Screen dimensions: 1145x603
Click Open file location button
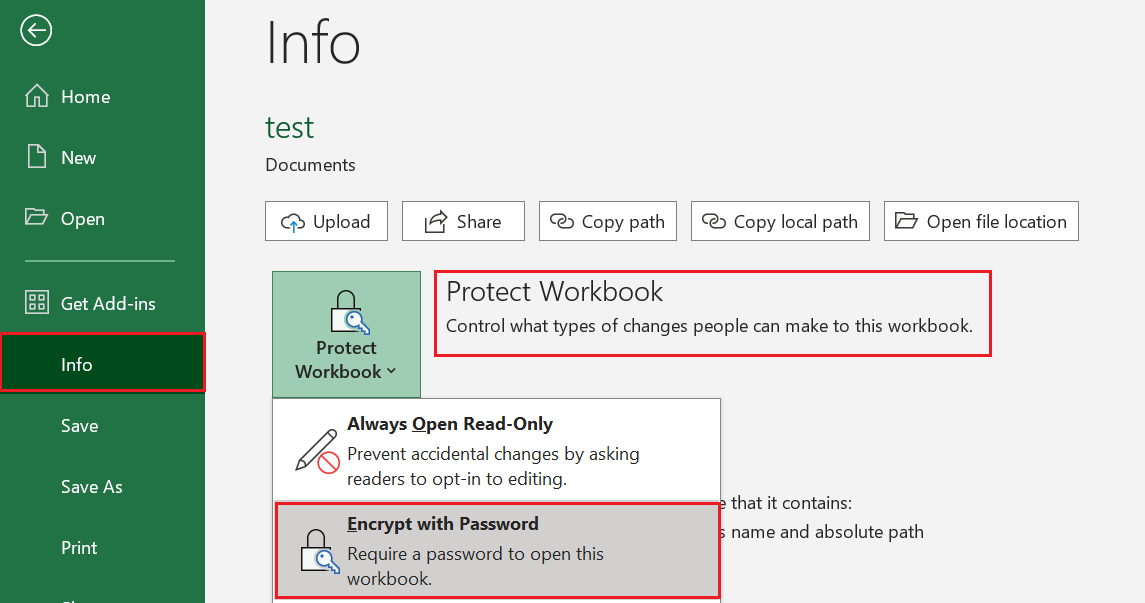(x=981, y=221)
